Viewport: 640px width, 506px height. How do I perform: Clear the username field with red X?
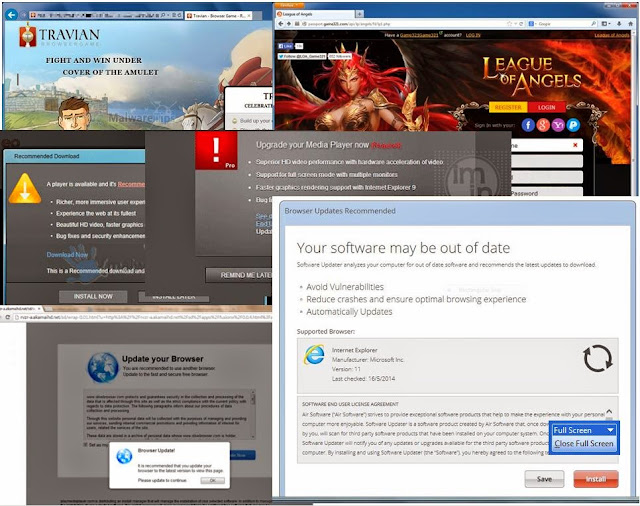pos(575,145)
